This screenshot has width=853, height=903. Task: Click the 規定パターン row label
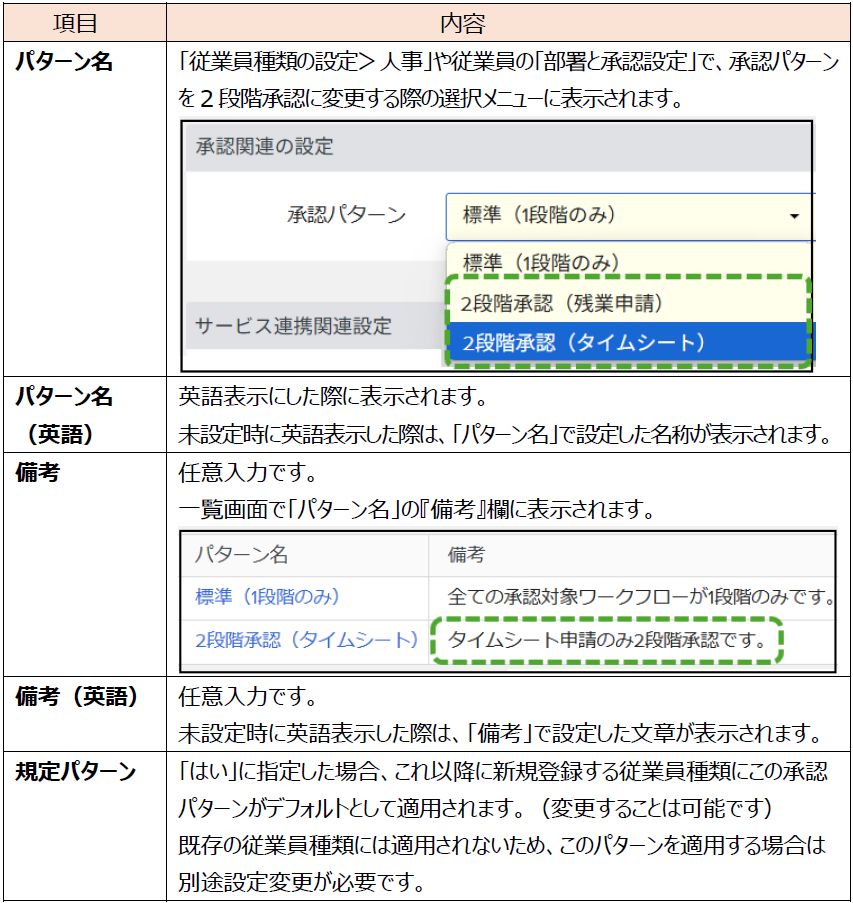75,772
